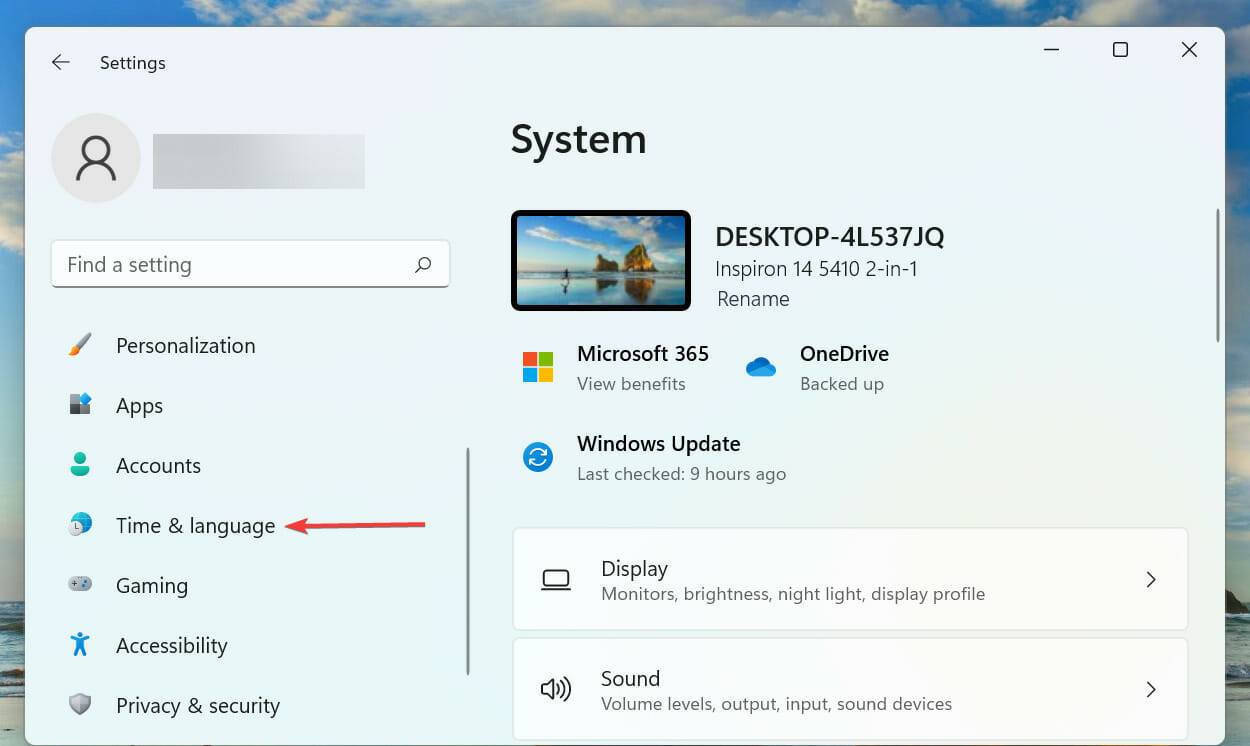
Task: Select the Time & language clock icon
Action: [79, 525]
